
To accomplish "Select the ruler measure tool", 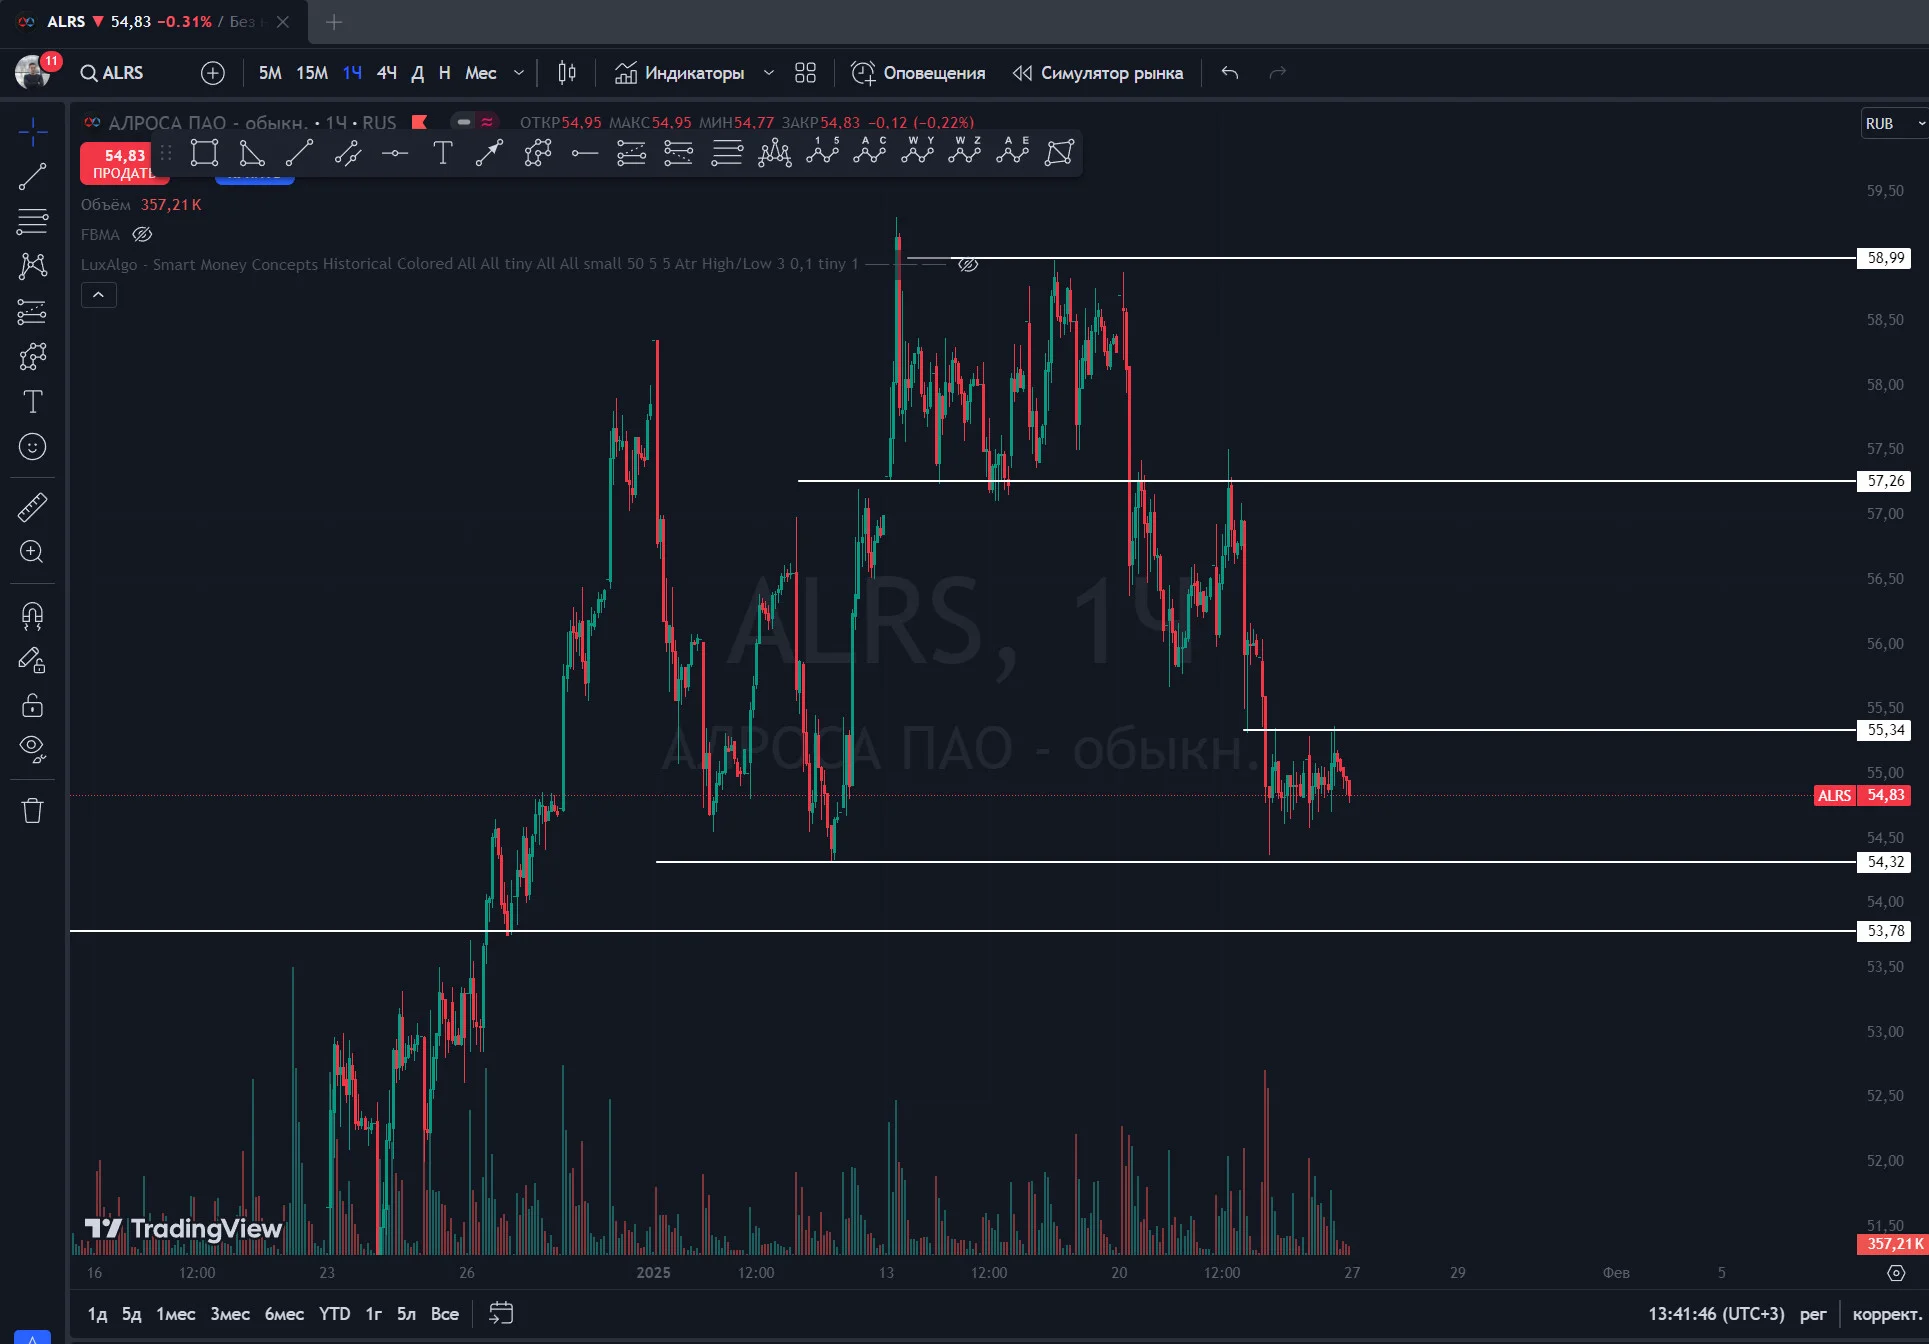I will coord(32,507).
